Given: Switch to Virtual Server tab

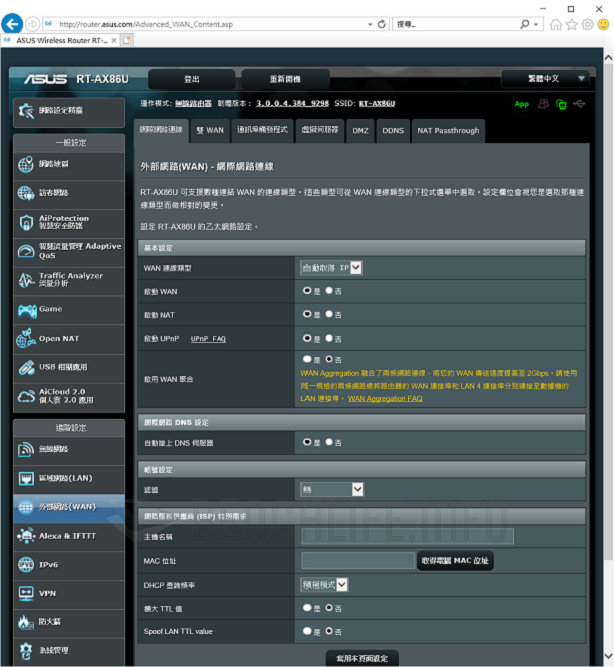Looking at the screenshot, I should pos(320,131).
